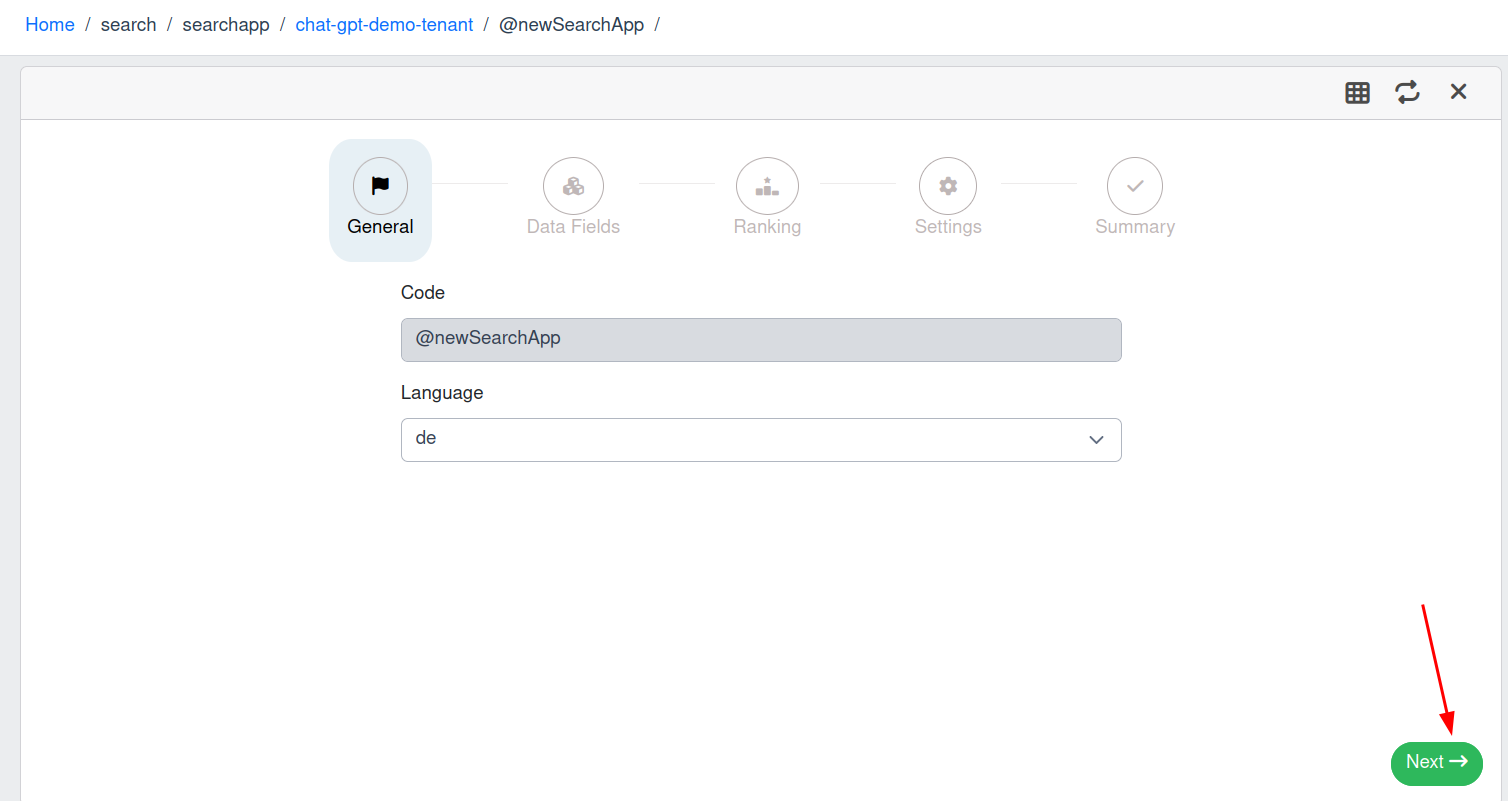This screenshot has width=1508, height=801.
Task: Click the Code input field
Action: 761,340
